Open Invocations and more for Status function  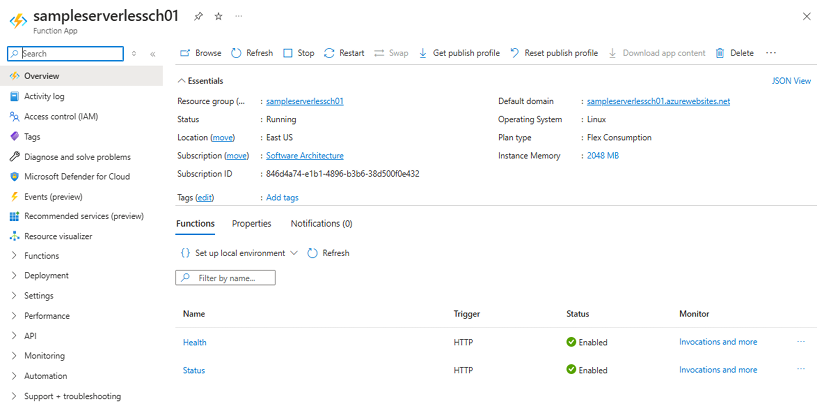[x=718, y=370]
